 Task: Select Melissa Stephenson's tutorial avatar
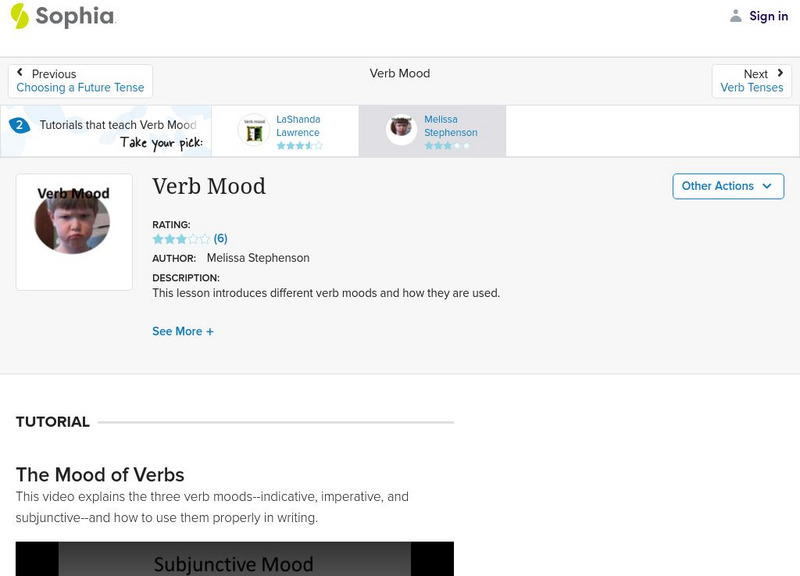pyautogui.click(x=402, y=129)
